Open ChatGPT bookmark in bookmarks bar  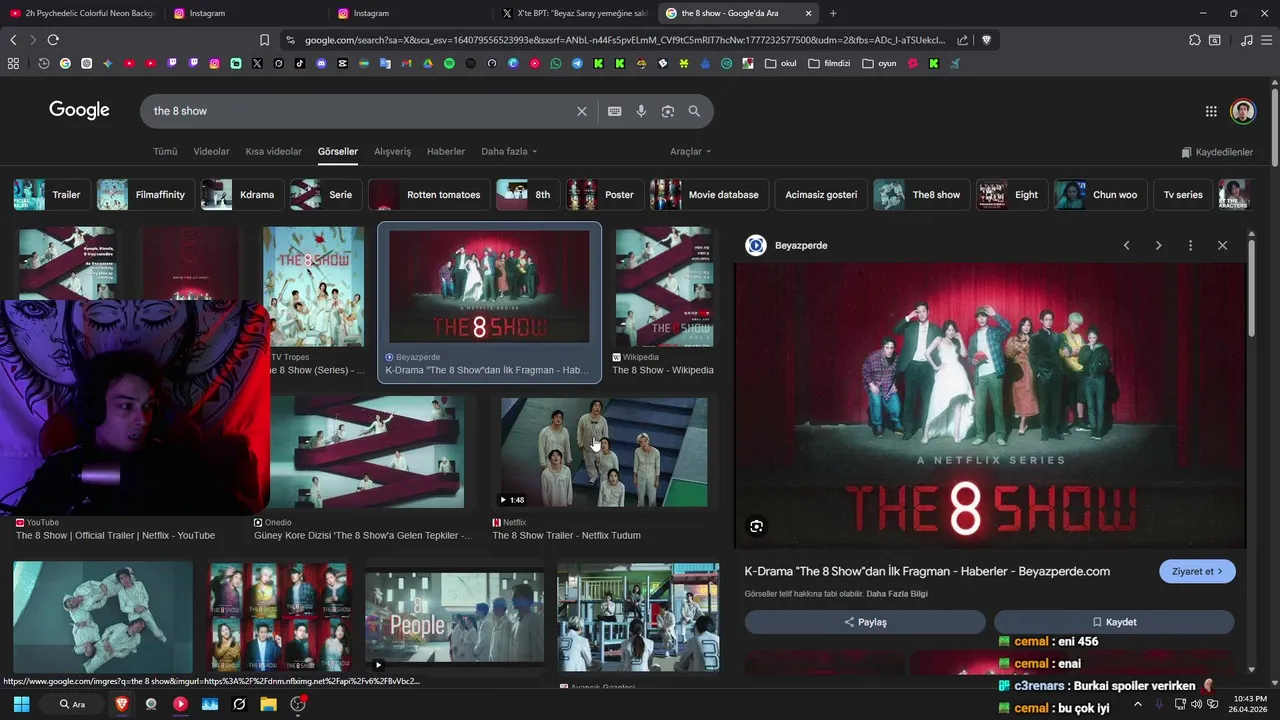pyautogui.click(x=86, y=63)
